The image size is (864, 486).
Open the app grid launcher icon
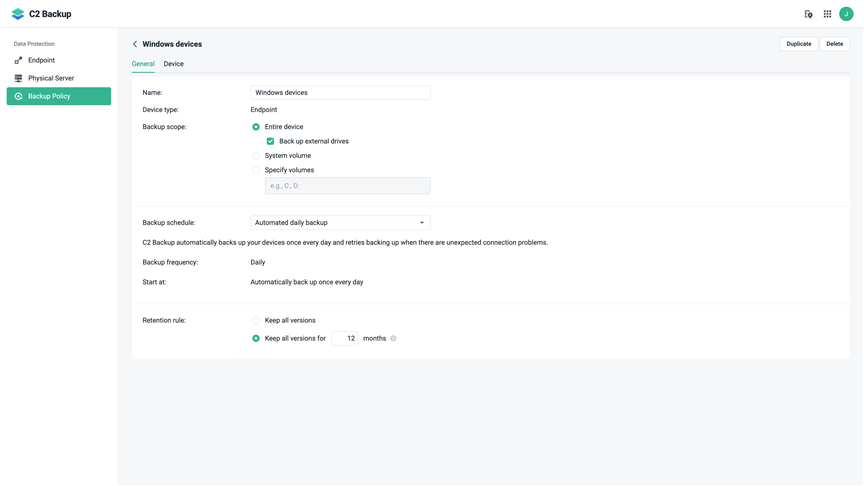tap(827, 14)
